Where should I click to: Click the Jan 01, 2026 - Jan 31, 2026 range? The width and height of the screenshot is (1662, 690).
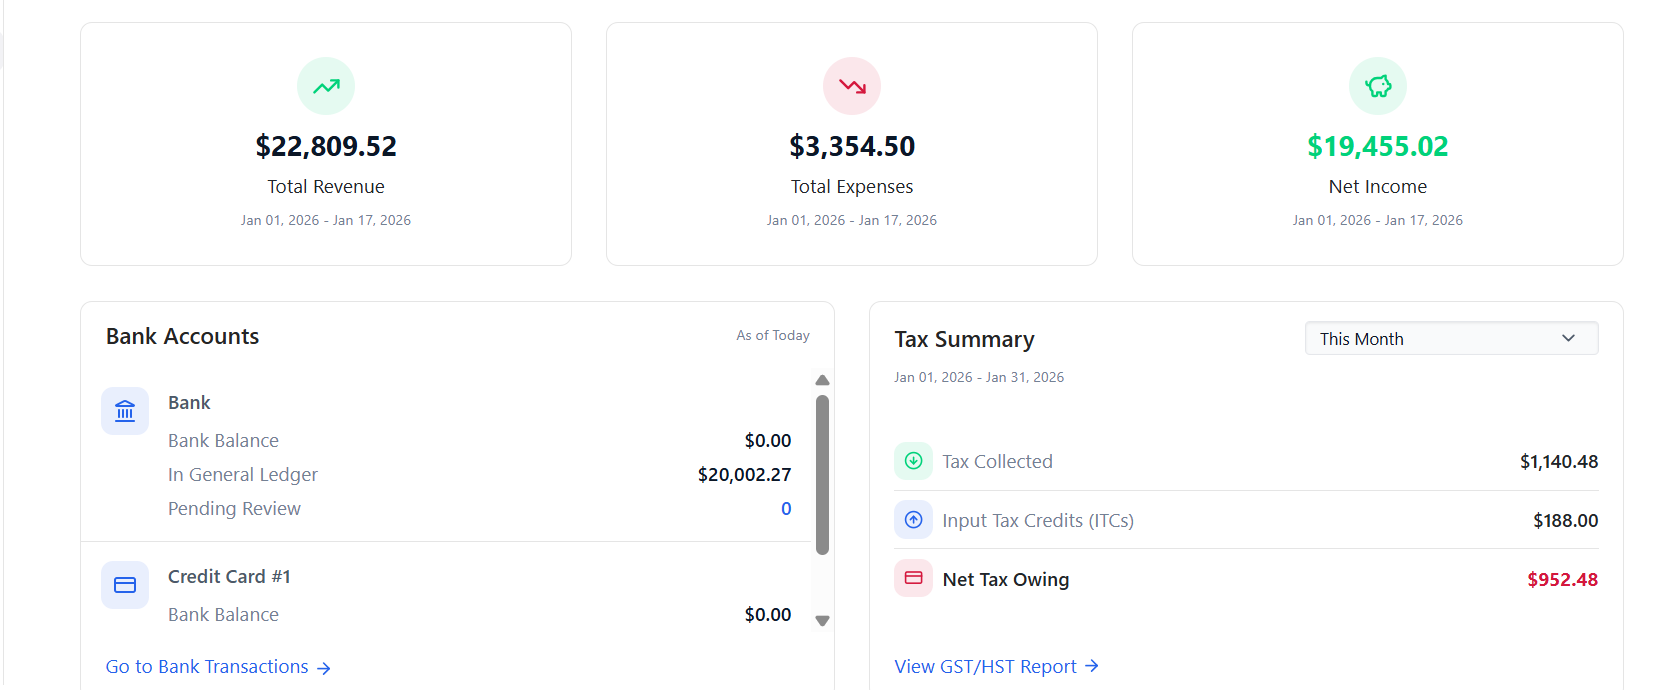point(979,377)
